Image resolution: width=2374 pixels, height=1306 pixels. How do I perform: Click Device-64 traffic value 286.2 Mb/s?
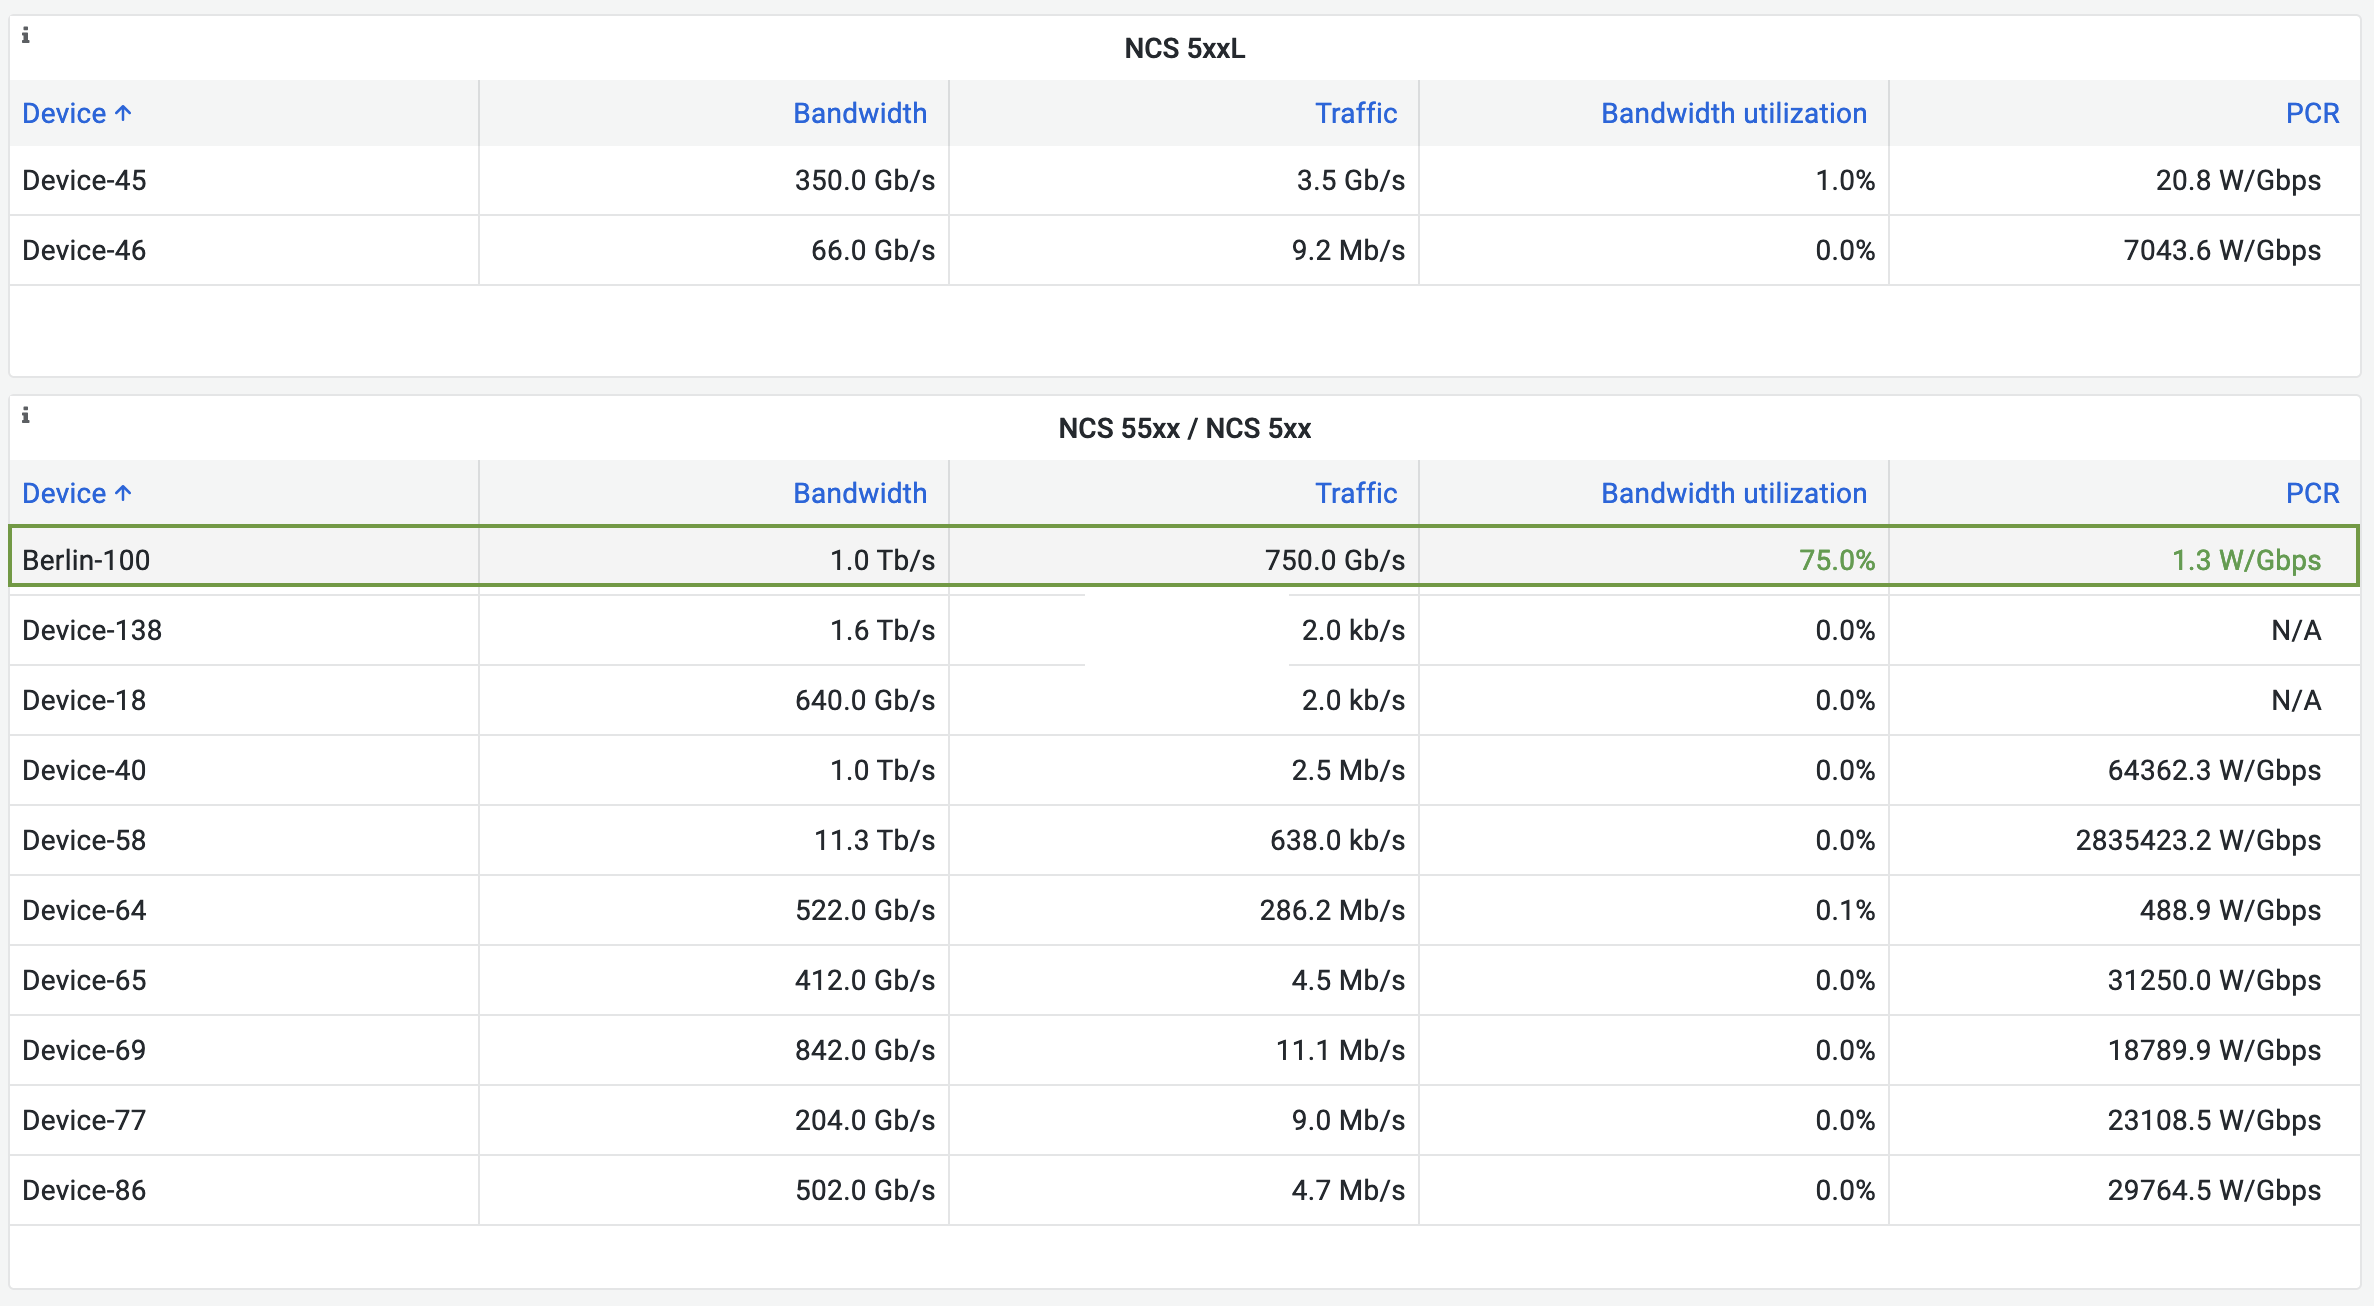click(1331, 911)
